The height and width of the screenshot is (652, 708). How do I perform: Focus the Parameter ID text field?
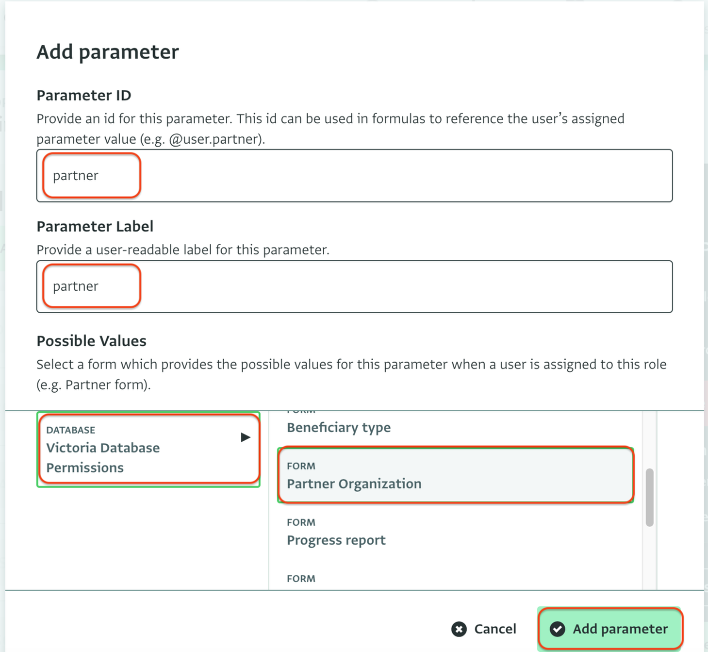[x=354, y=176]
